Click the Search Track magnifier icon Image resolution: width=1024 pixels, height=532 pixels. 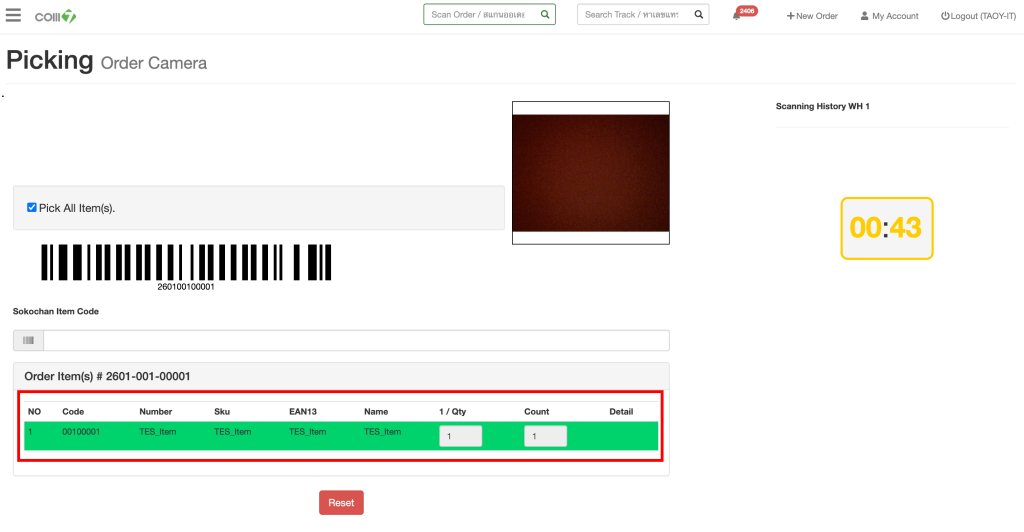point(699,15)
